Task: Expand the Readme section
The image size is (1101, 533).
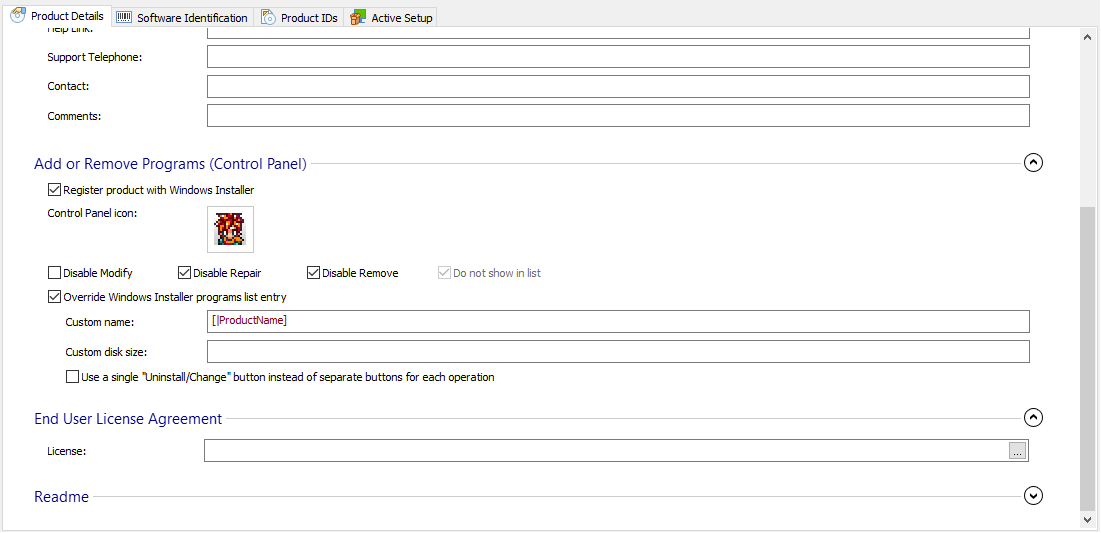Action: (x=1034, y=496)
